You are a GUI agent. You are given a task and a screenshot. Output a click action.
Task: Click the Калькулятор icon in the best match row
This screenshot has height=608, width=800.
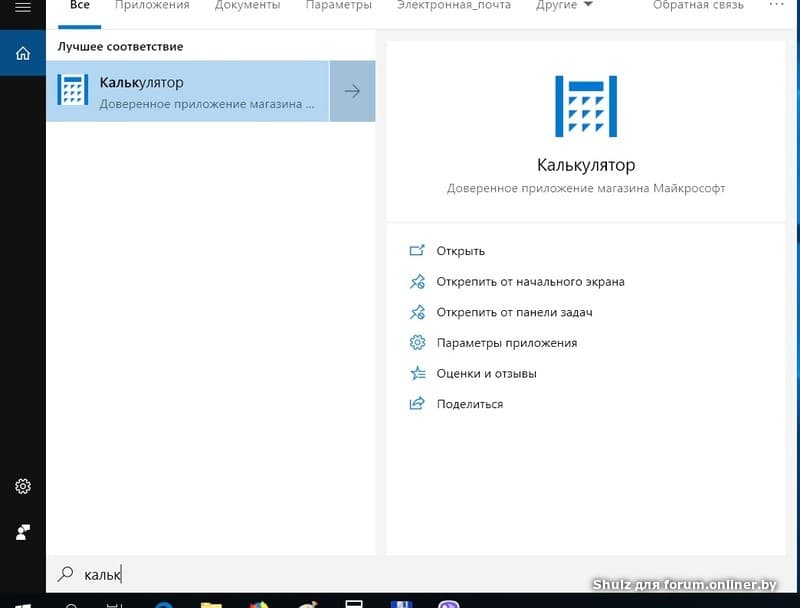(x=72, y=90)
